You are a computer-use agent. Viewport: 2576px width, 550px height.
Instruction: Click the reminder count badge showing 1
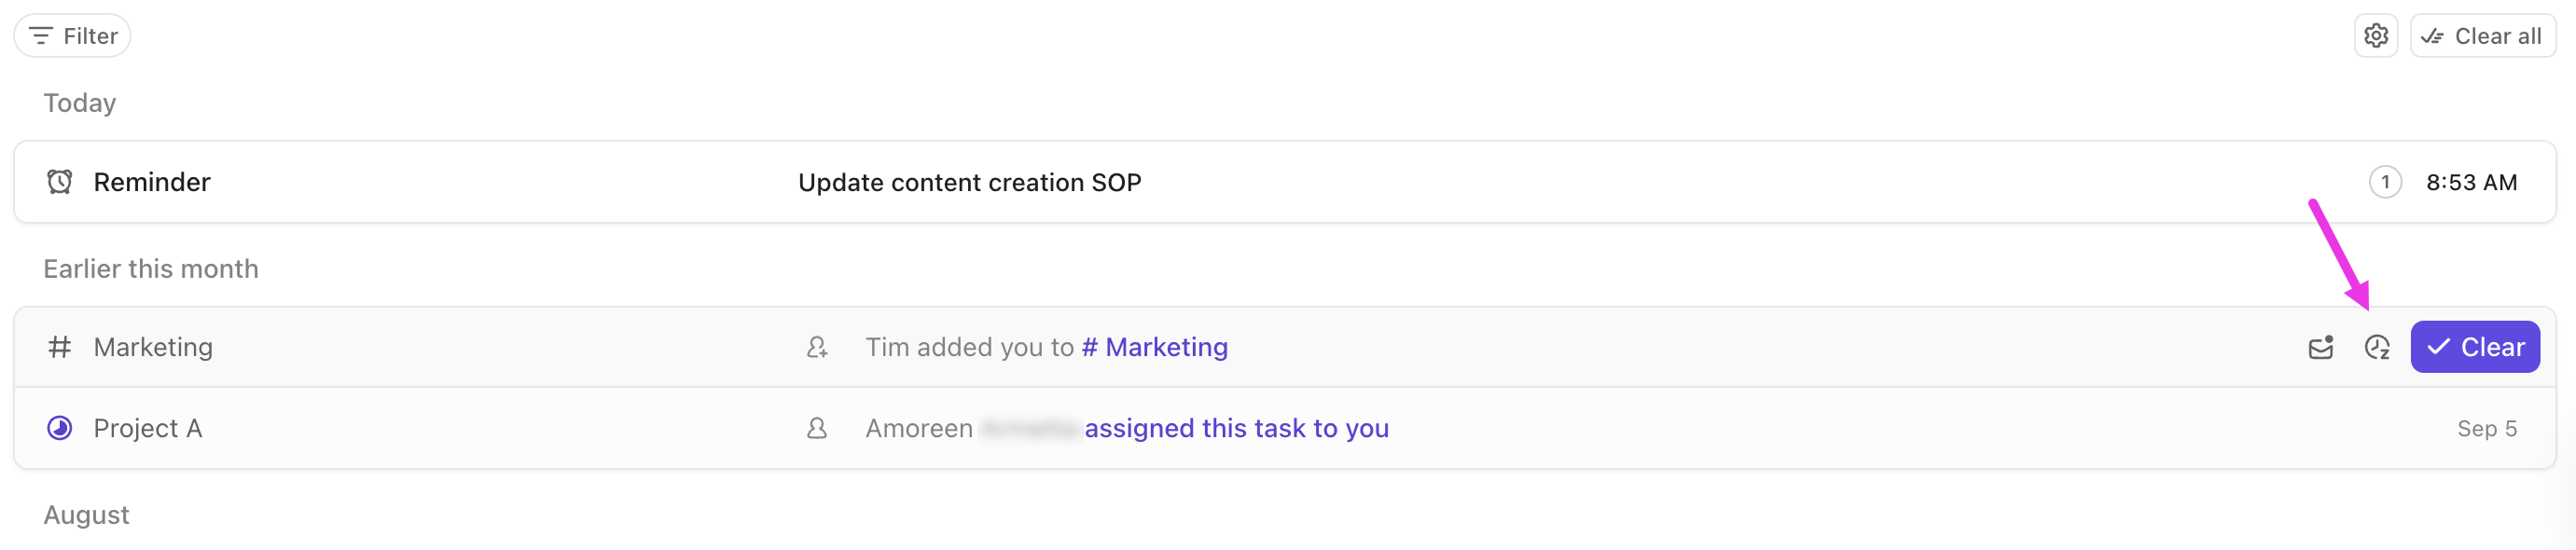(x=2385, y=182)
